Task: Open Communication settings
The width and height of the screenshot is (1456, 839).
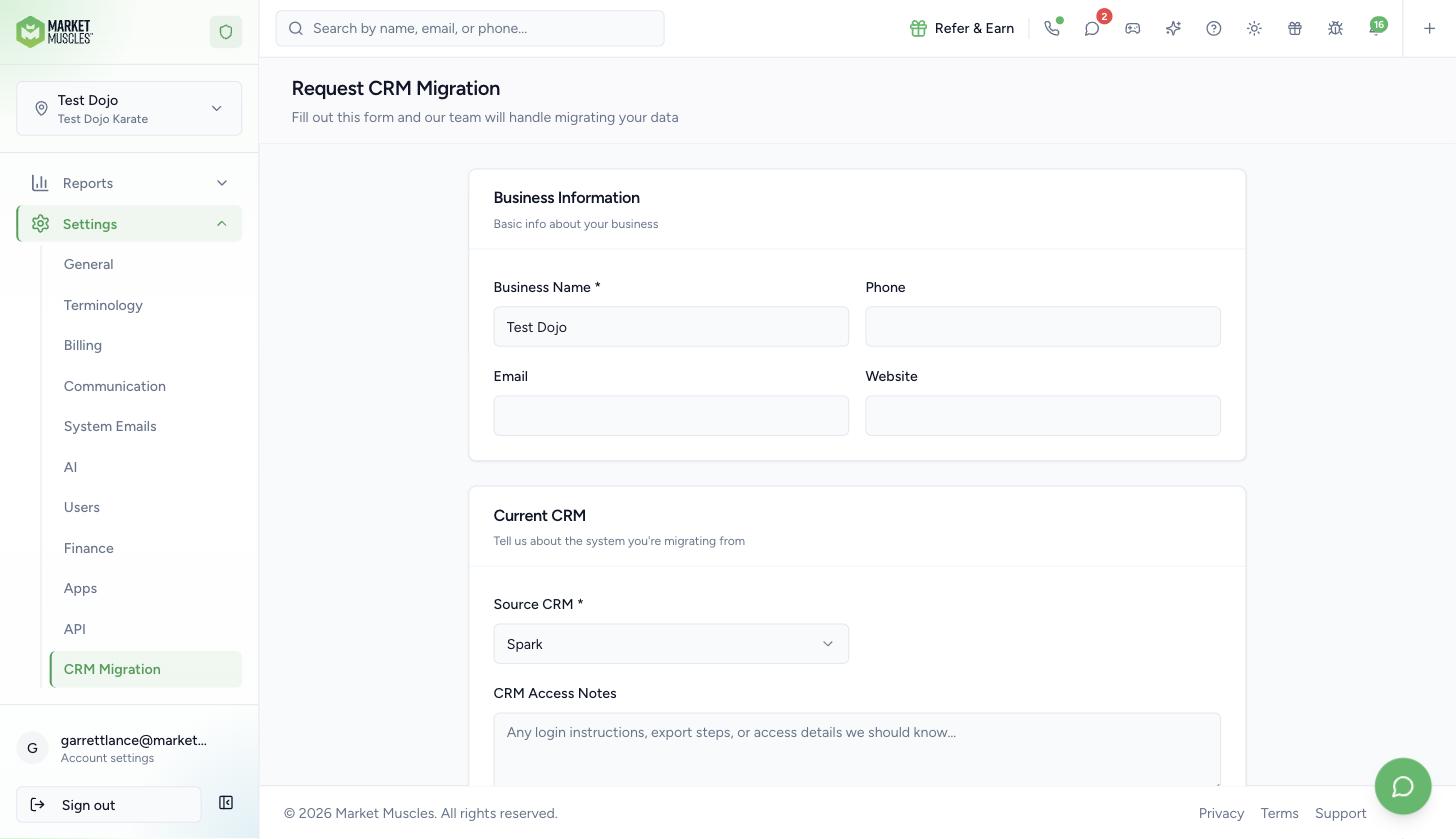Action: [115, 386]
